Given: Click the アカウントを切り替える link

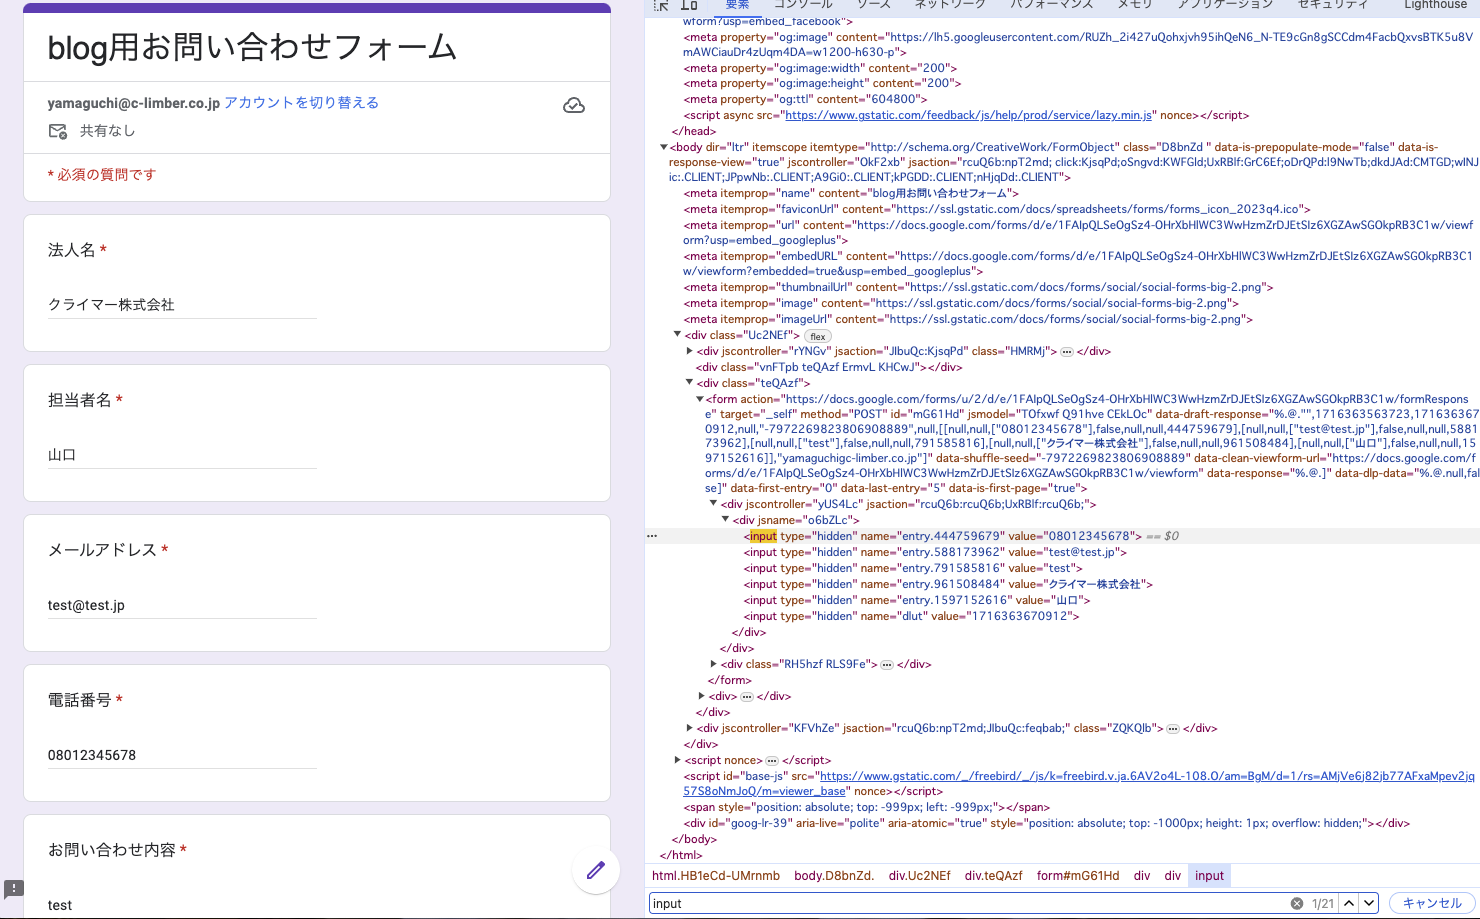Looking at the screenshot, I should click(x=301, y=103).
